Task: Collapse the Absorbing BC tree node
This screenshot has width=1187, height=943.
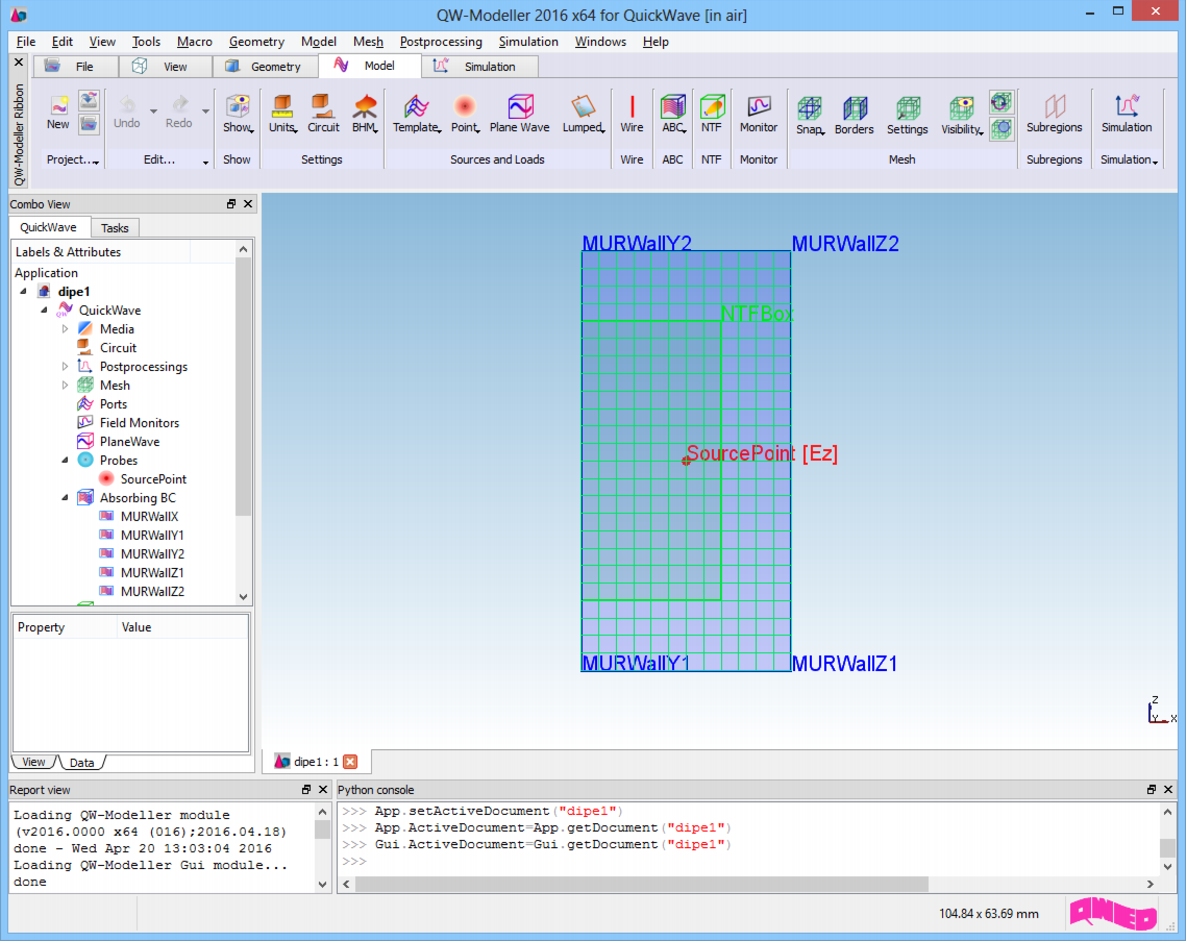Action: (x=65, y=498)
